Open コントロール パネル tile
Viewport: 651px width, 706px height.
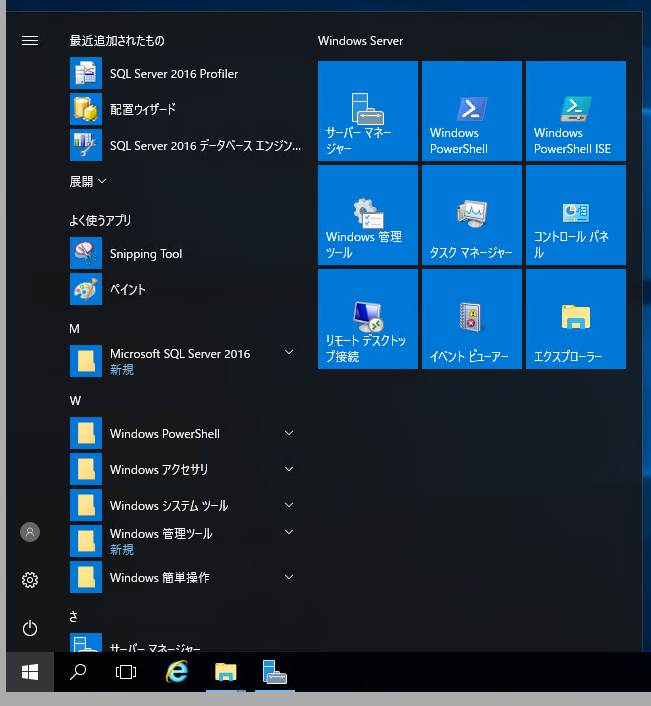click(x=576, y=215)
